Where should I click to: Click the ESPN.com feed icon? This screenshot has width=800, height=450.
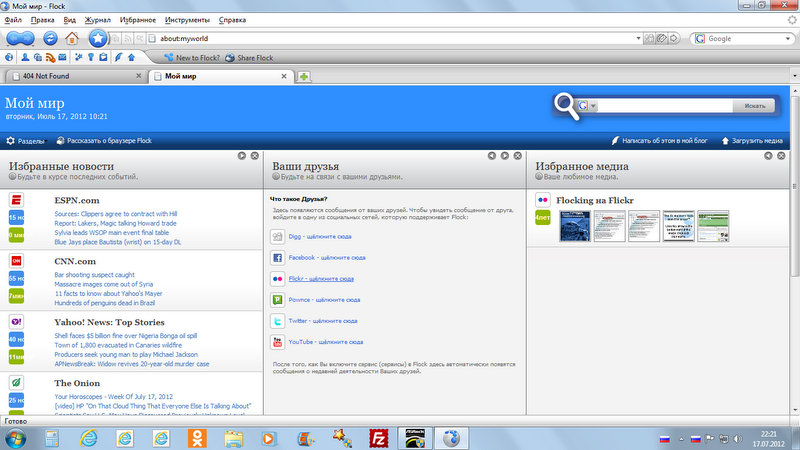click(16, 200)
